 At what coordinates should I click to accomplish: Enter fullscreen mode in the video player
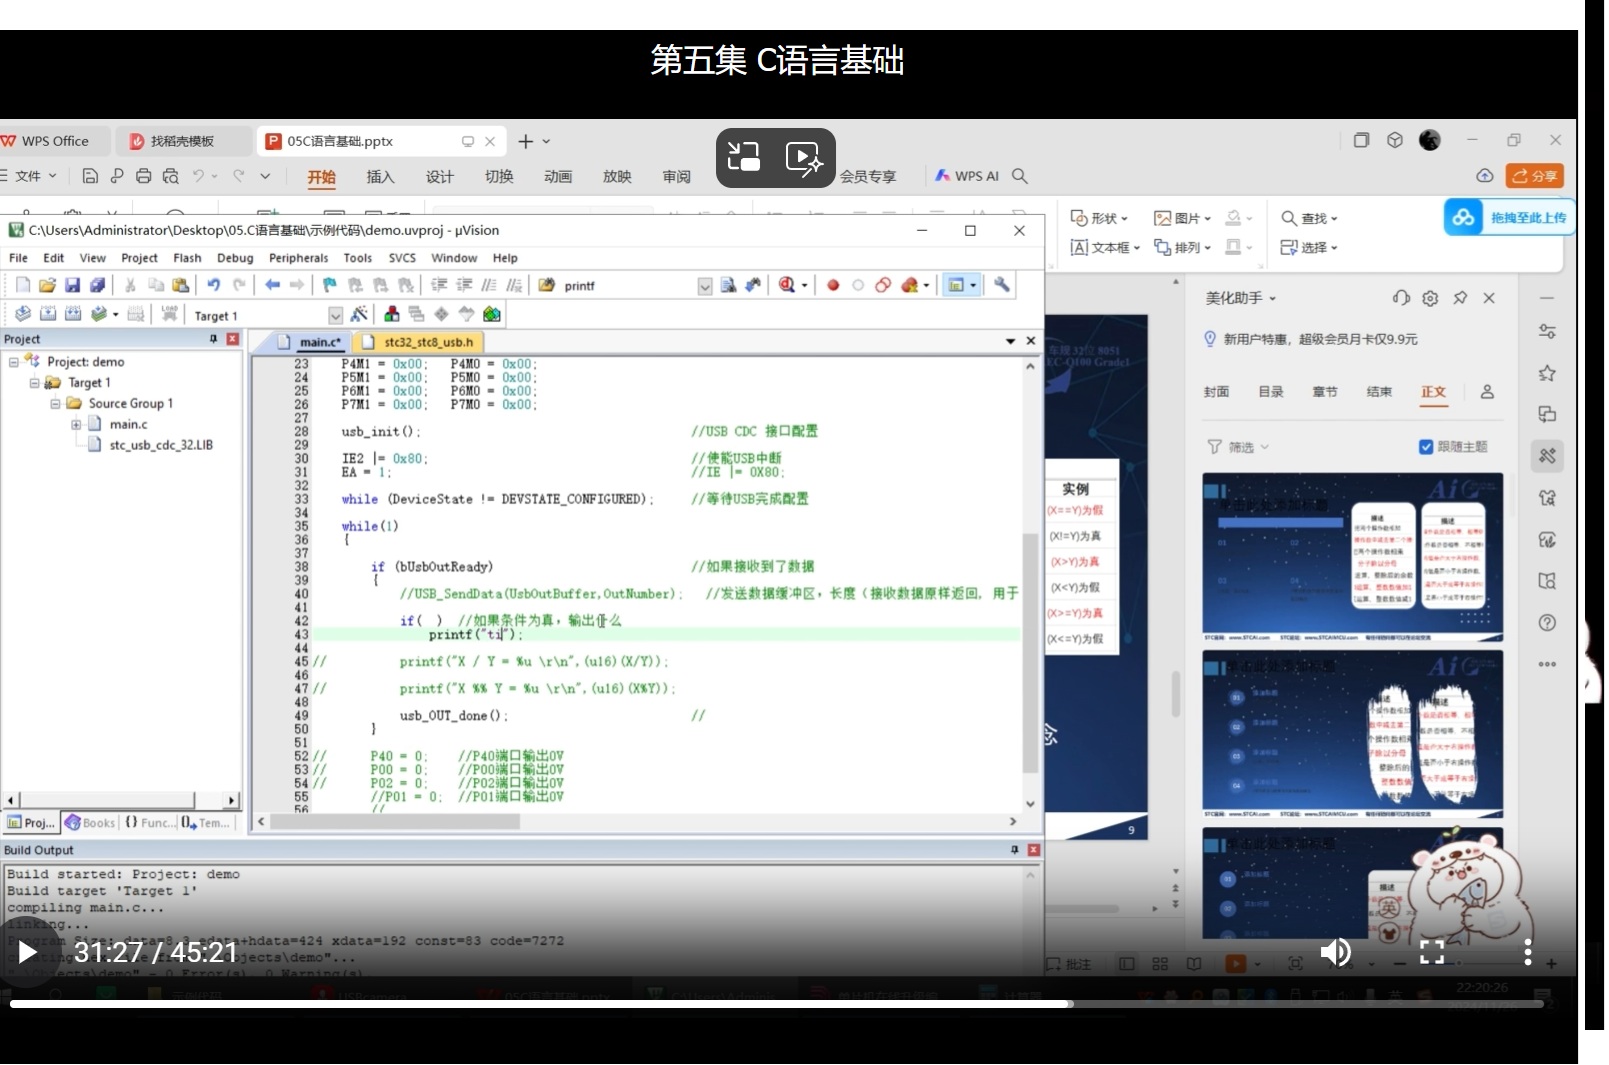click(1432, 952)
